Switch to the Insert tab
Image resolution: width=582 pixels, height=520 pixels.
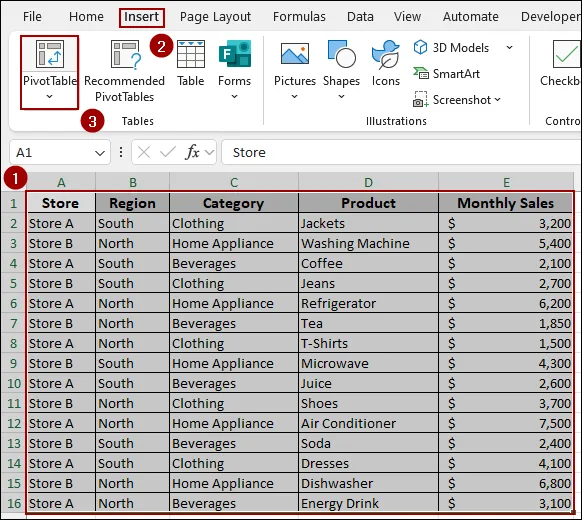[141, 17]
